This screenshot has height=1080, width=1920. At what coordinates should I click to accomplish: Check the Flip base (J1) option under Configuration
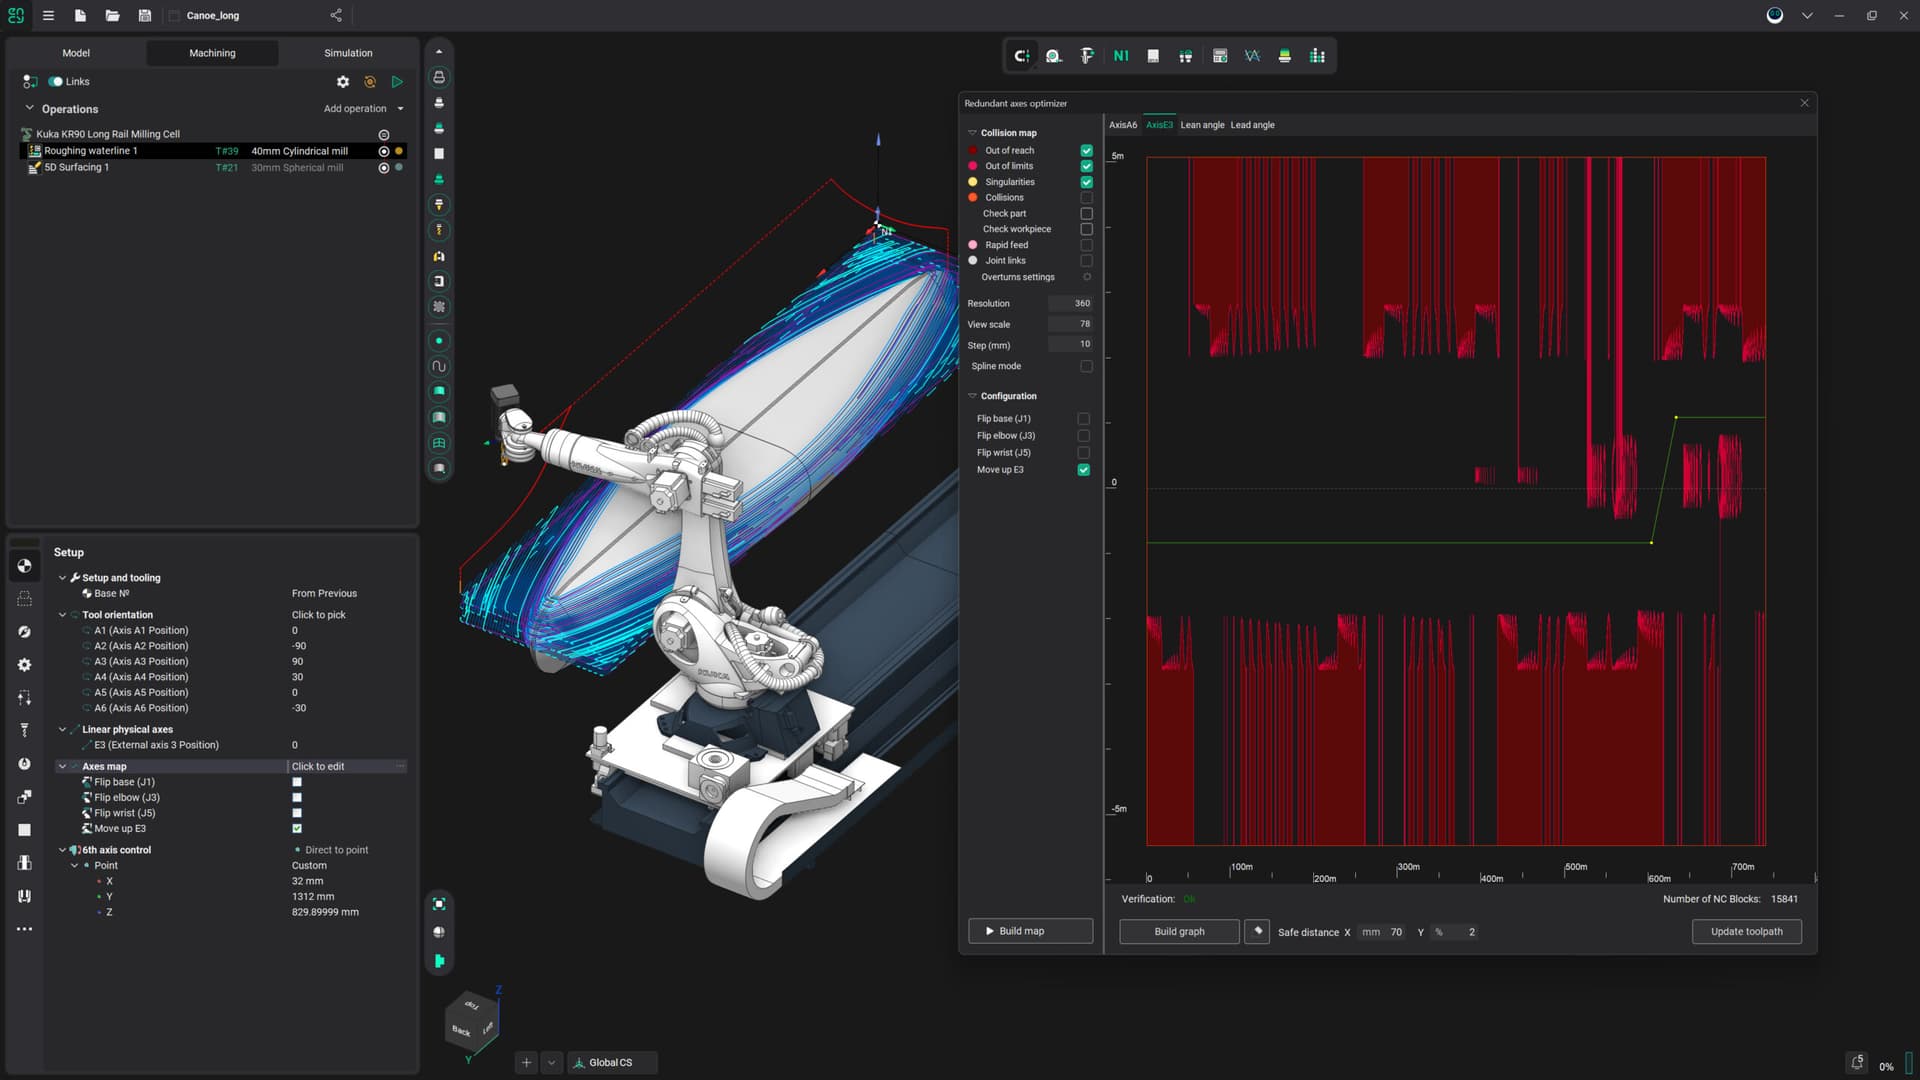coord(1083,419)
